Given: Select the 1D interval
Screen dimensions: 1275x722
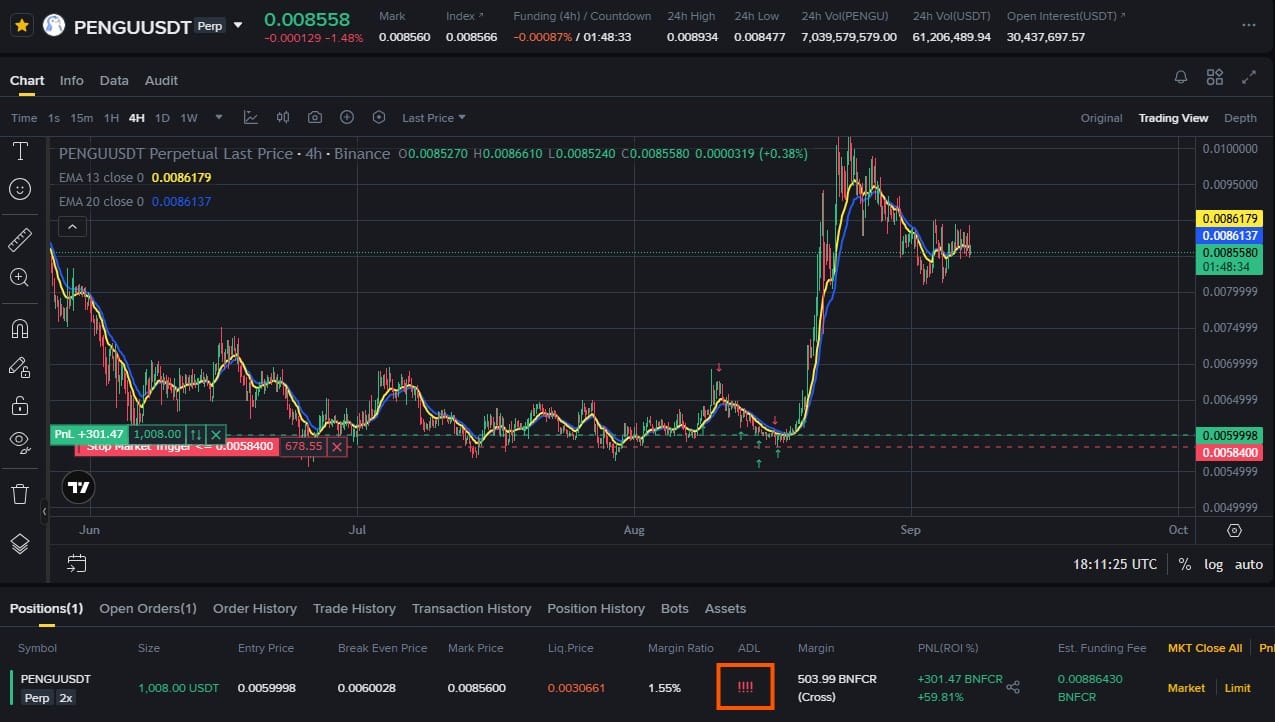Looking at the screenshot, I should 162,118.
